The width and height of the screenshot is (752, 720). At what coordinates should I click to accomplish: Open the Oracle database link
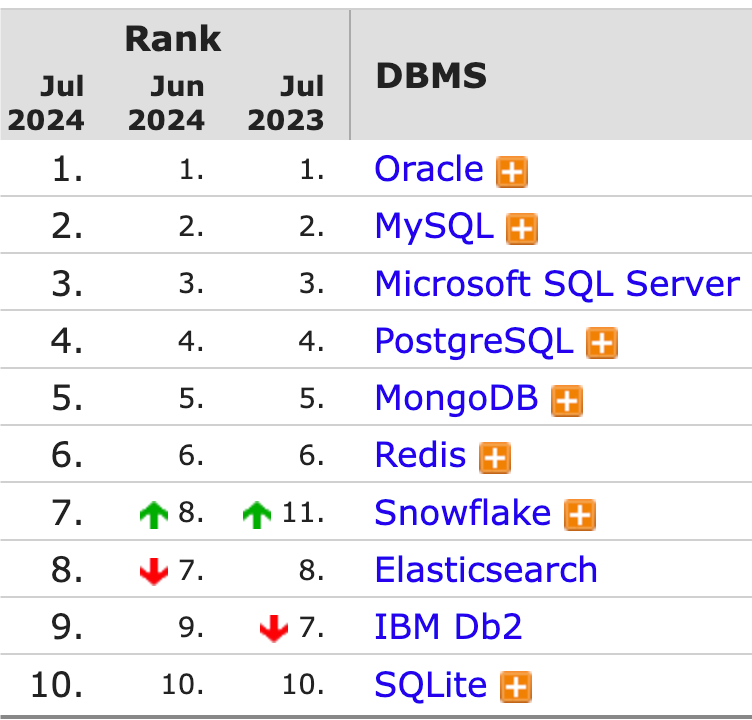coord(429,169)
